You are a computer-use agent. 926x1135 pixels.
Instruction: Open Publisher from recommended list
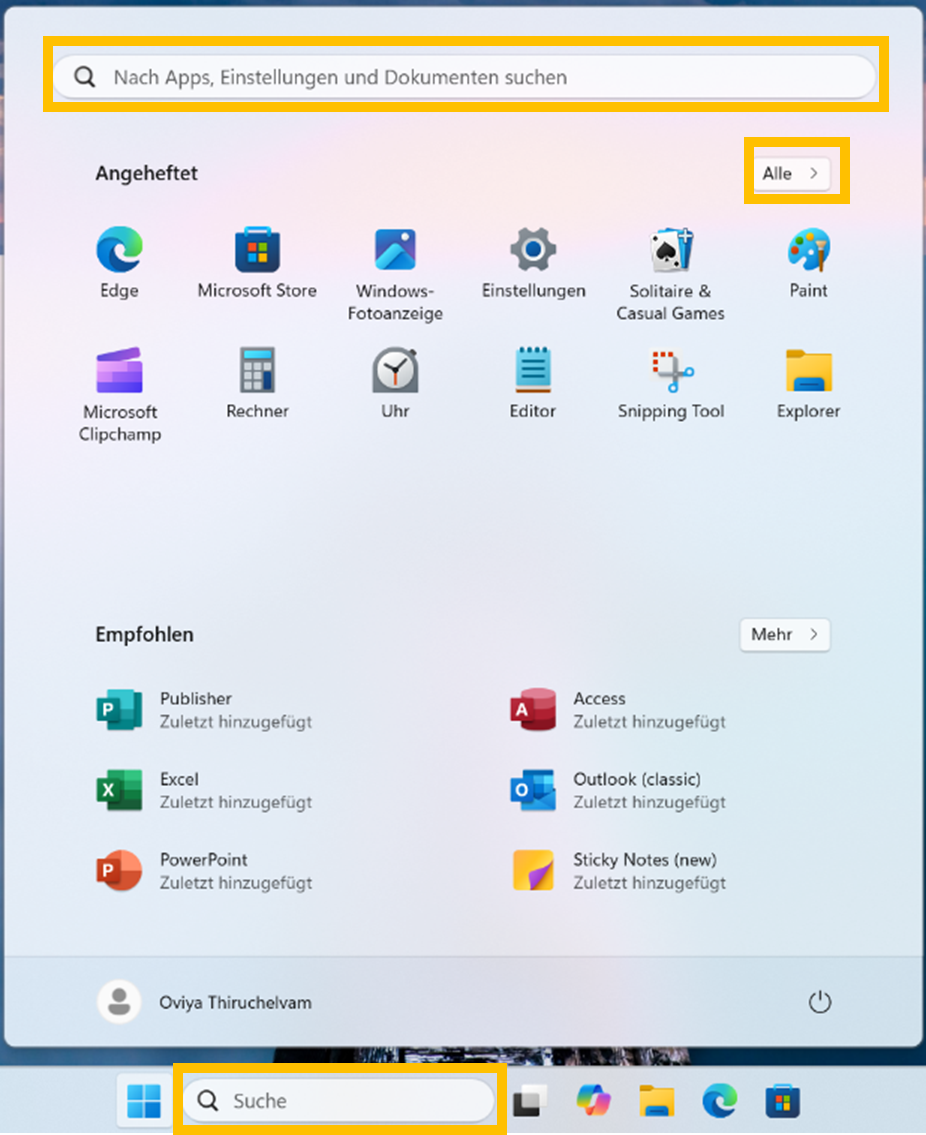coord(204,710)
